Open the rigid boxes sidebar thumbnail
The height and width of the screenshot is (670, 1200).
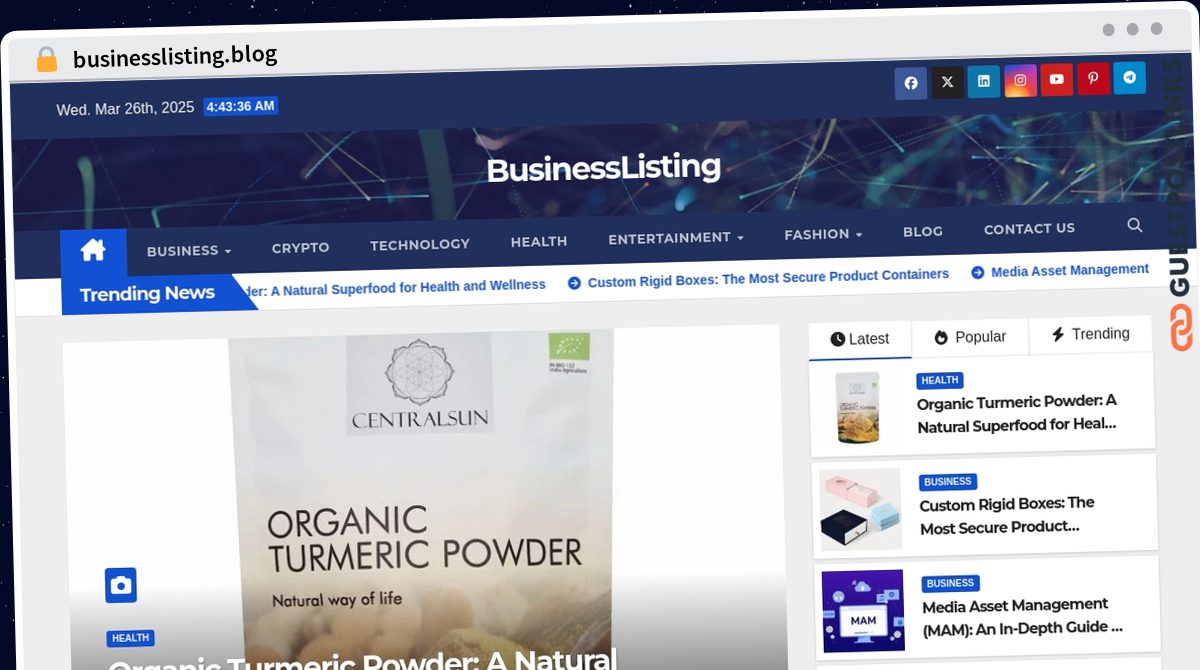click(x=860, y=509)
